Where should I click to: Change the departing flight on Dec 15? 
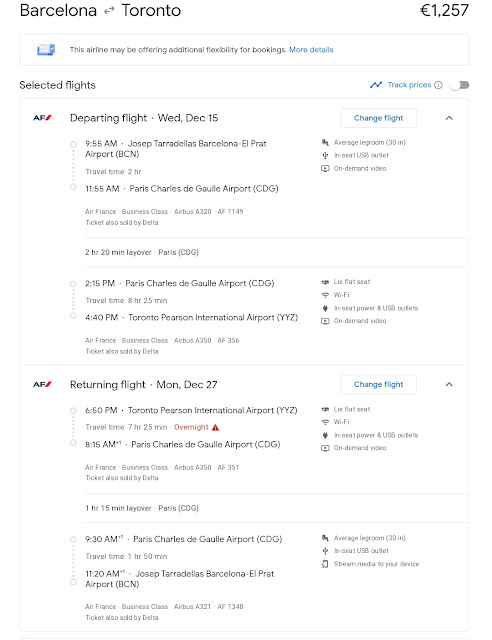(378, 118)
